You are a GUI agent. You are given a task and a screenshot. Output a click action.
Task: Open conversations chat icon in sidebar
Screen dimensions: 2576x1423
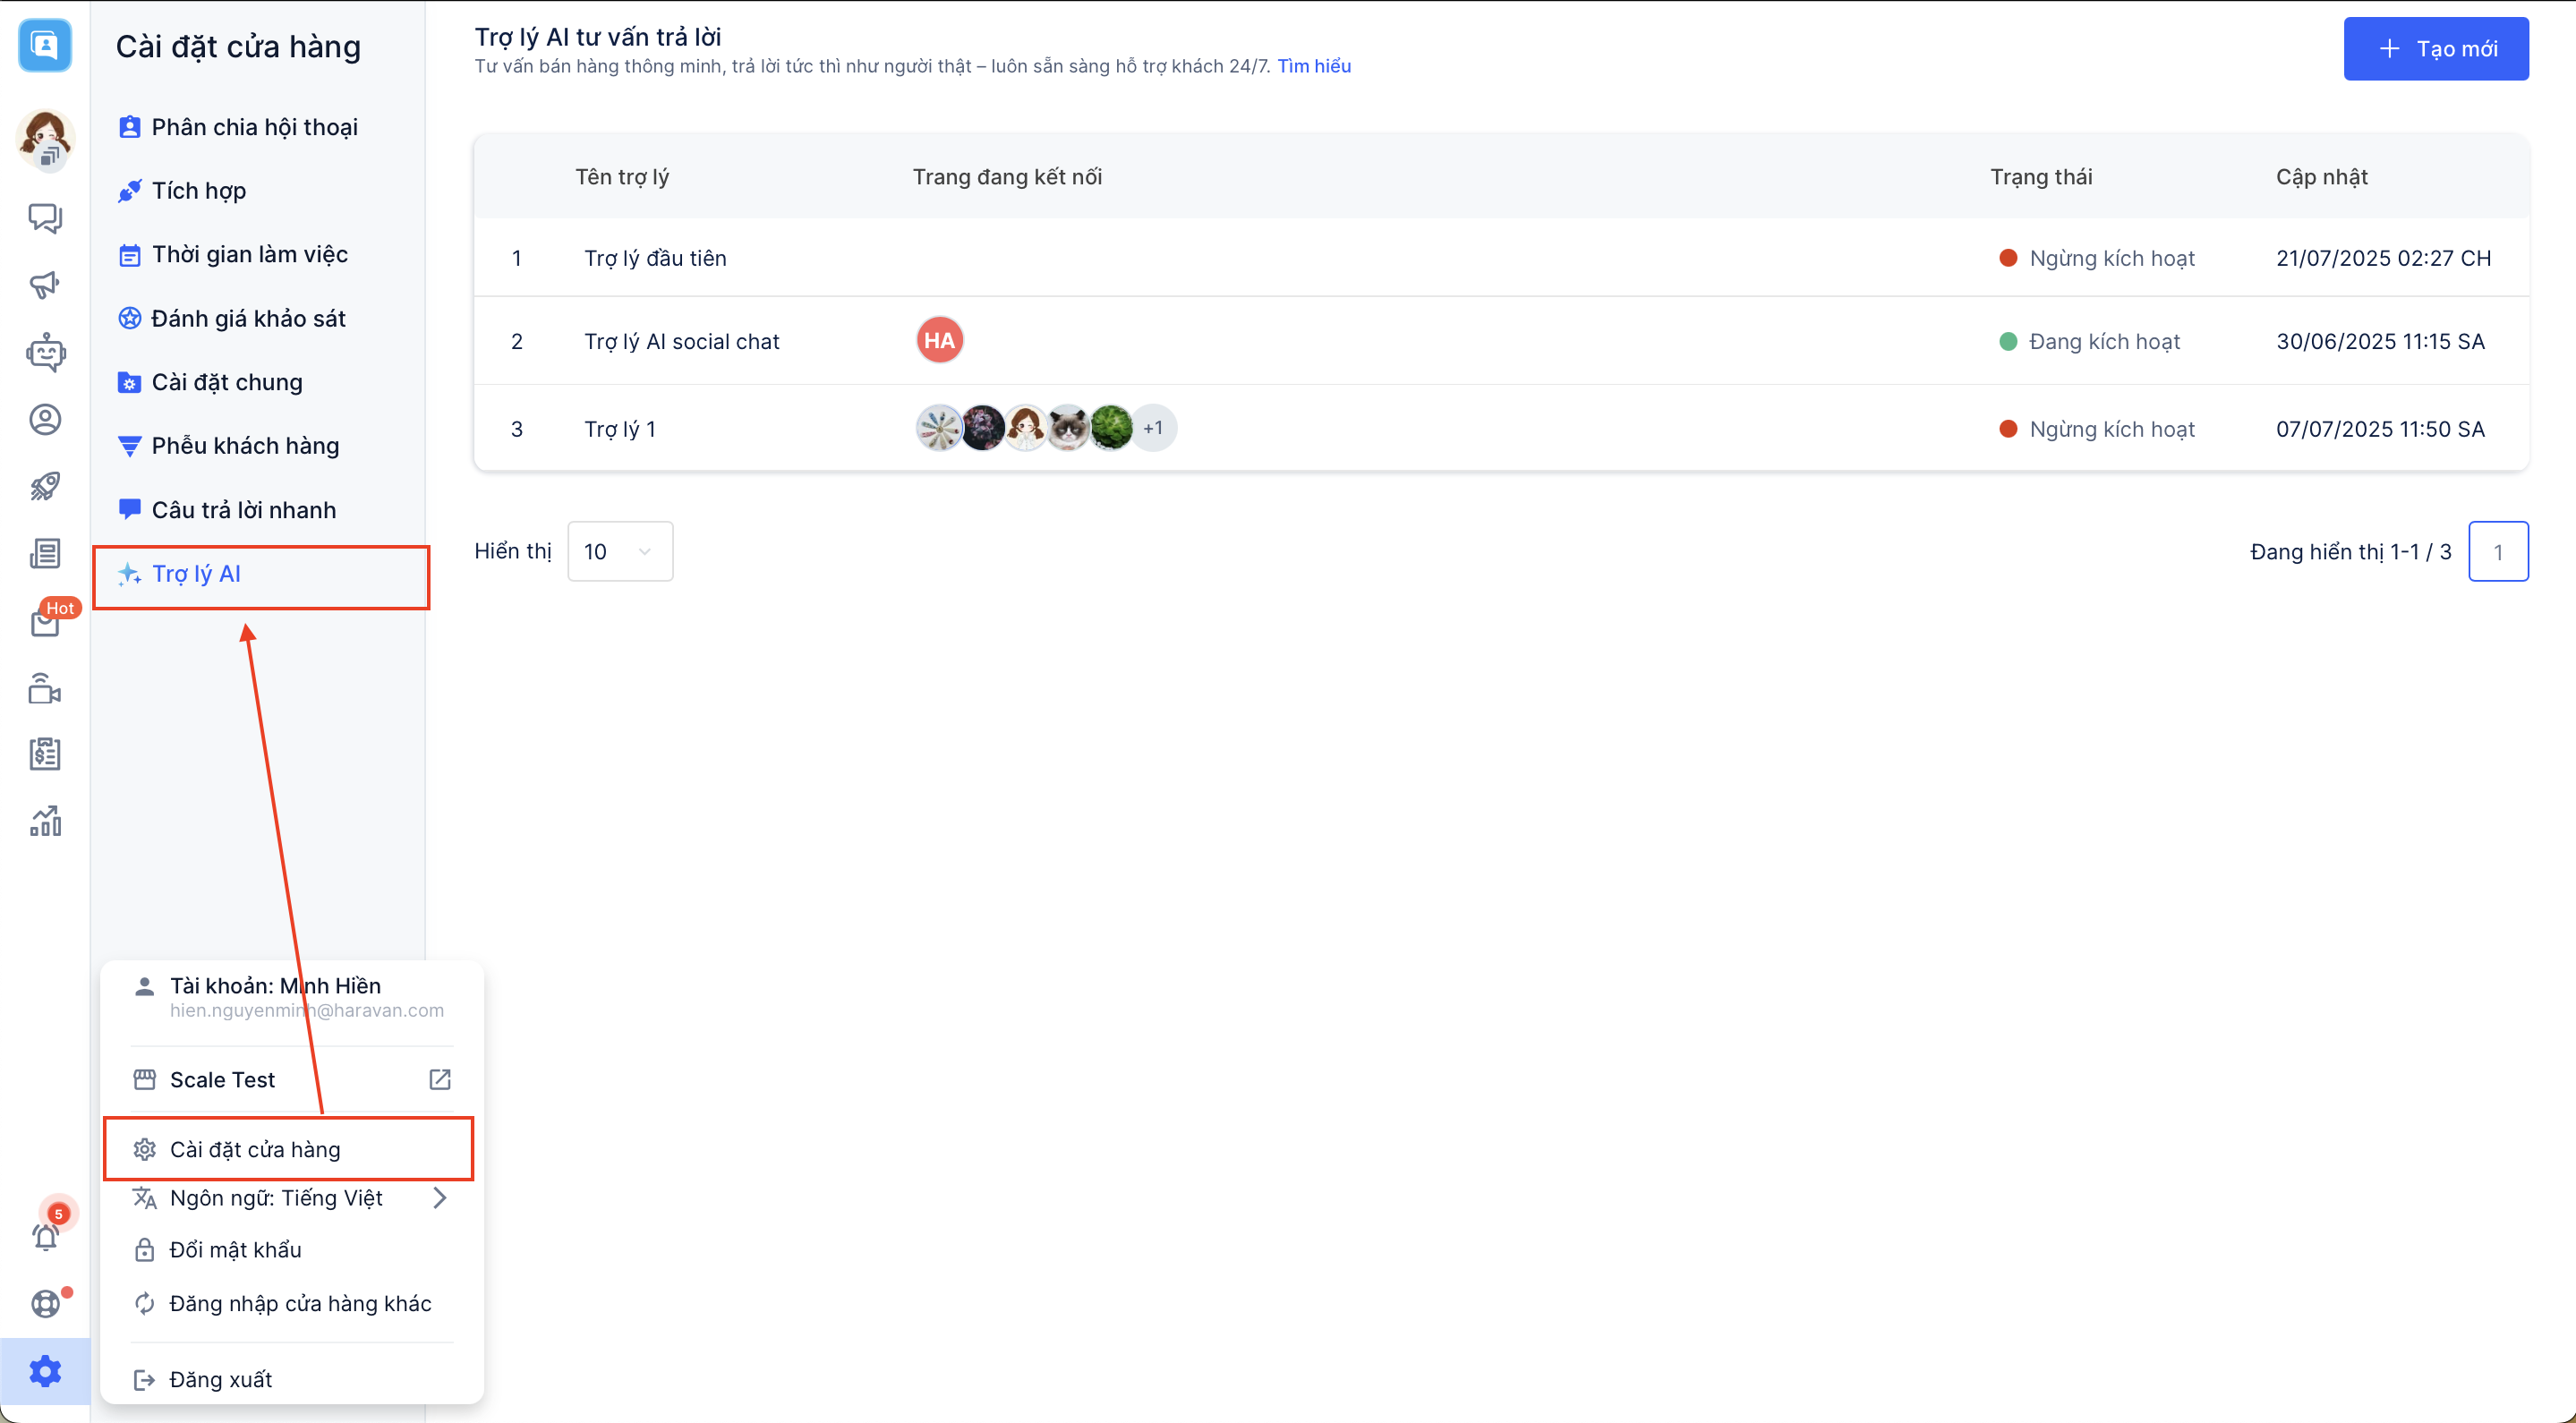pyautogui.click(x=45, y=217)
